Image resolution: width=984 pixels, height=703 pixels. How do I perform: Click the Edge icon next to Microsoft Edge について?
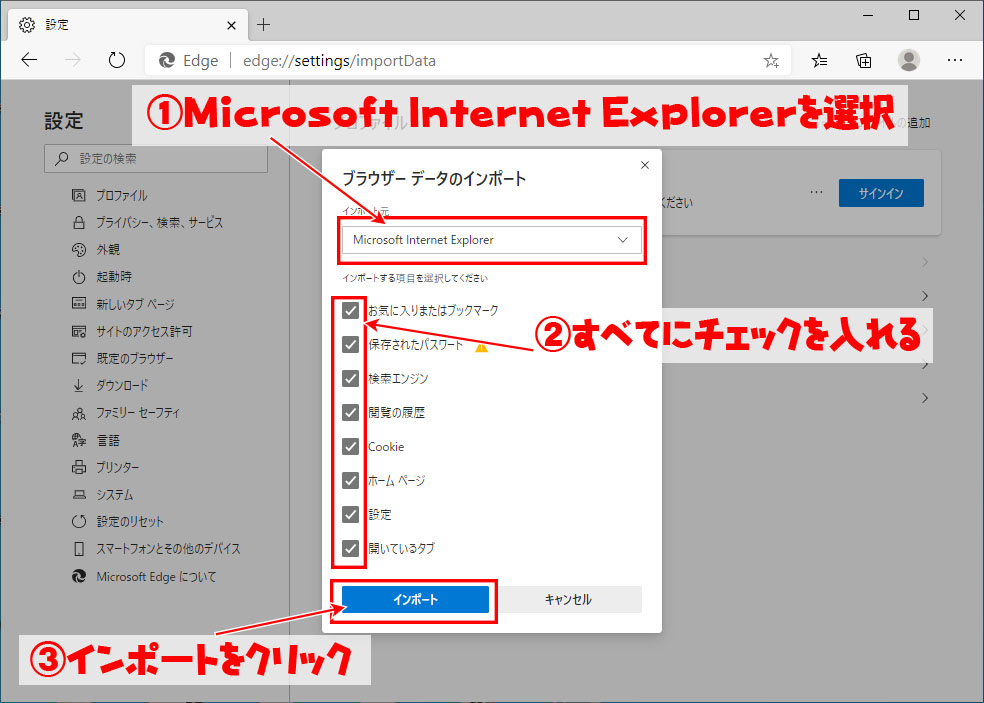coord(78,576)
